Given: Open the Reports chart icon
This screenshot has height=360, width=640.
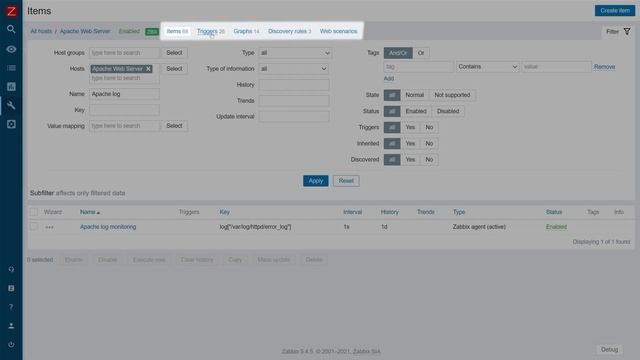Looking at the screenshot, I should pyautogui.click(x=11, y=87).
